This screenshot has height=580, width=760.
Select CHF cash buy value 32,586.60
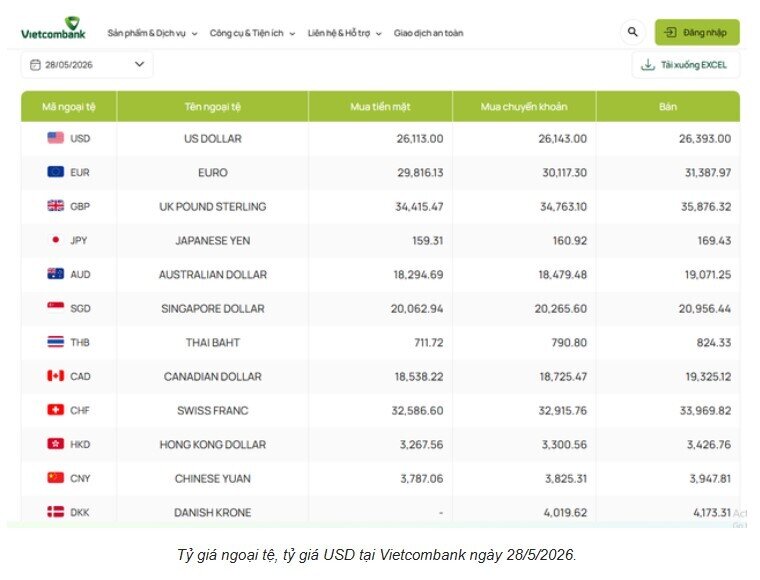click(x=417, y=410)
